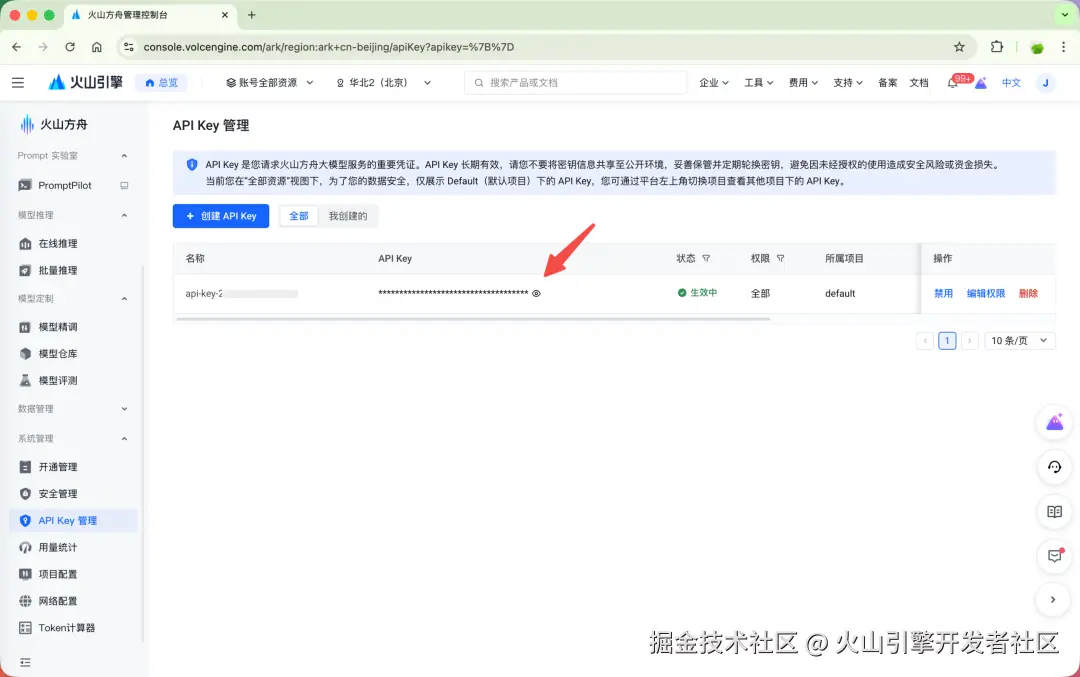1080x677 pixels.
Task: Open the 工具 menu
Action: 758,83
